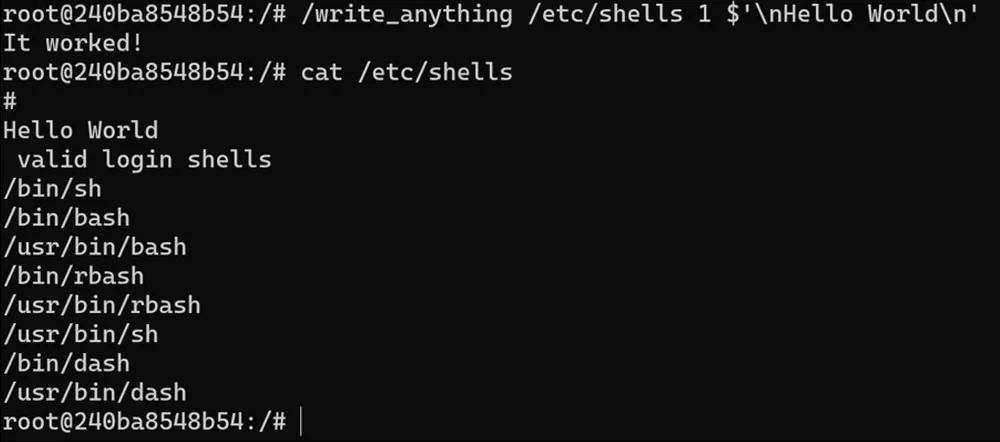Click the 'Hello World' output line
The height and width of the screenshot is (442, 1000).
80,130
